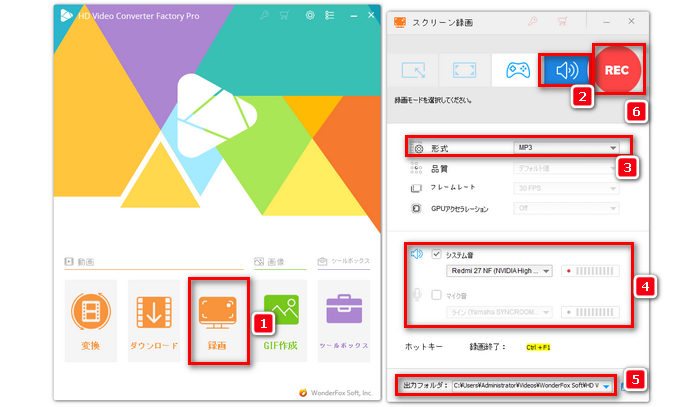Viewport: 700px width, 407px height.
Task: Open the ダウンロード downloader module
Action: tap(154, 320)
